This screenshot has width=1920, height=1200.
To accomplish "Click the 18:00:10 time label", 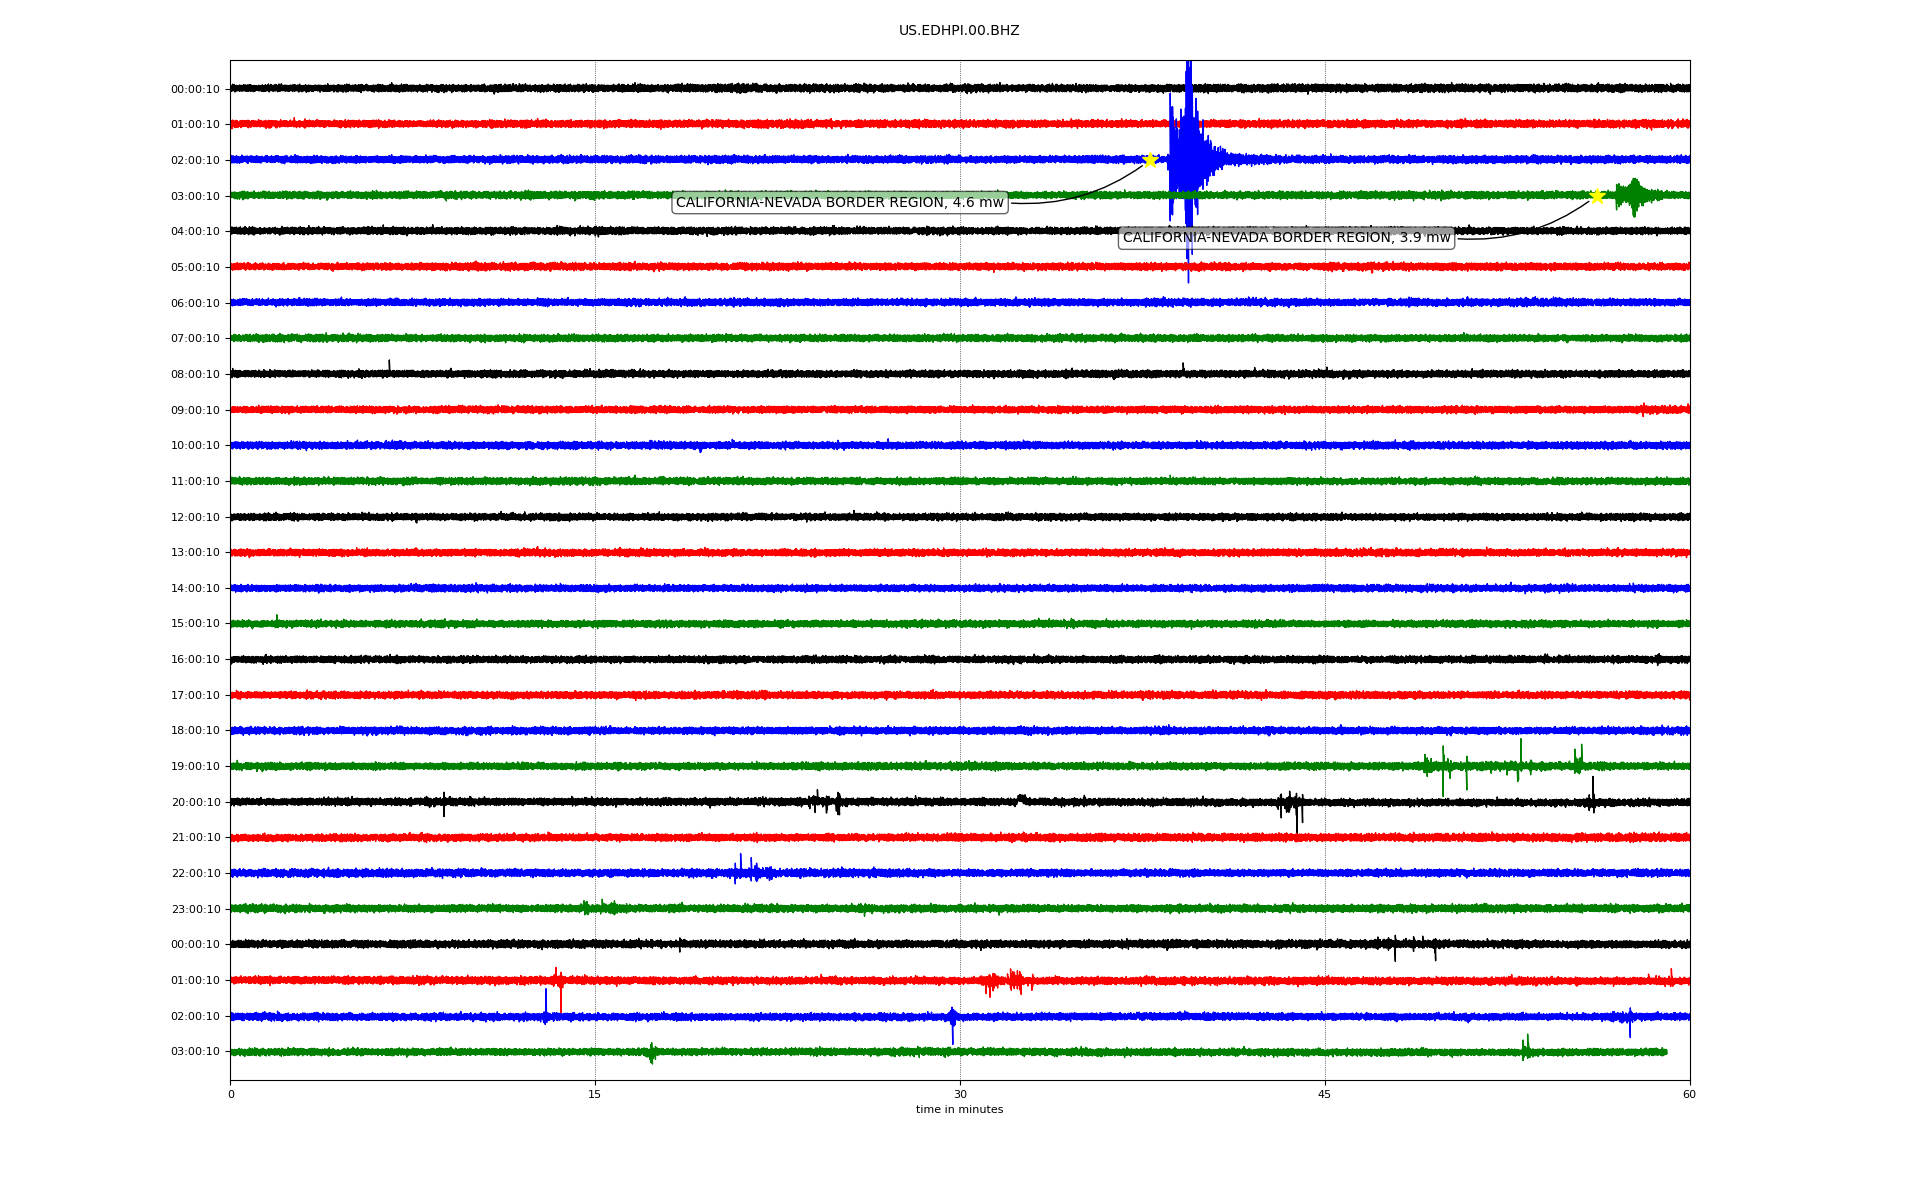I will (x=195, y=731).
